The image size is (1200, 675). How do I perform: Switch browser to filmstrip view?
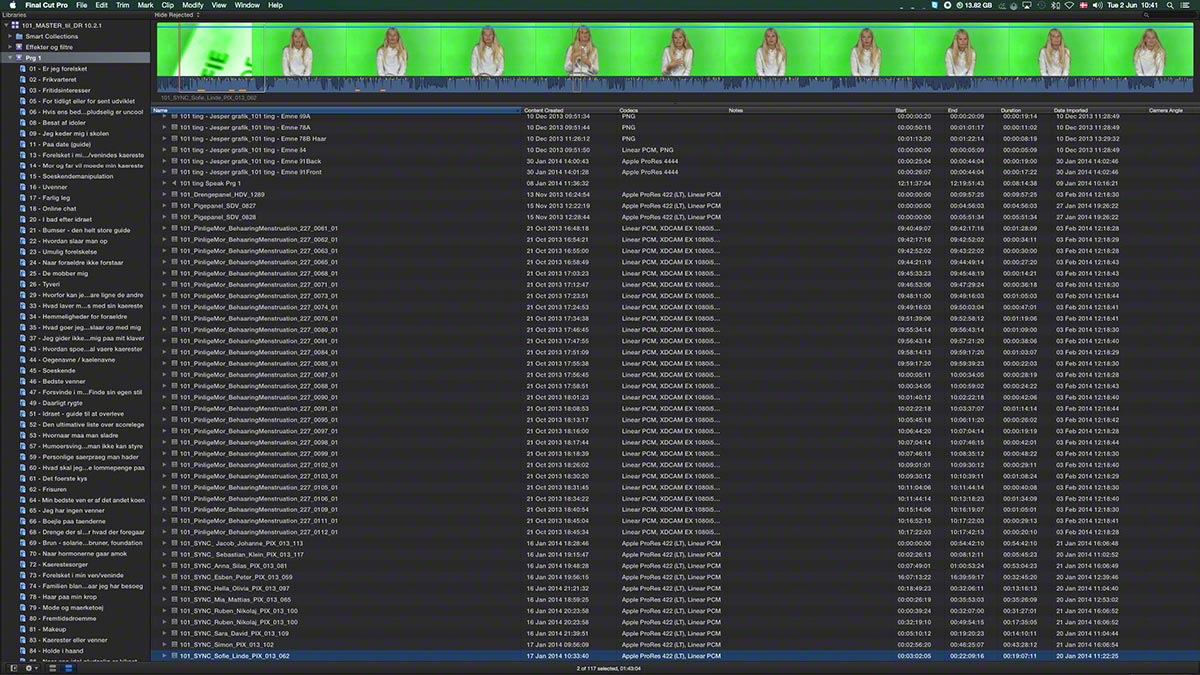coord(54,667)
